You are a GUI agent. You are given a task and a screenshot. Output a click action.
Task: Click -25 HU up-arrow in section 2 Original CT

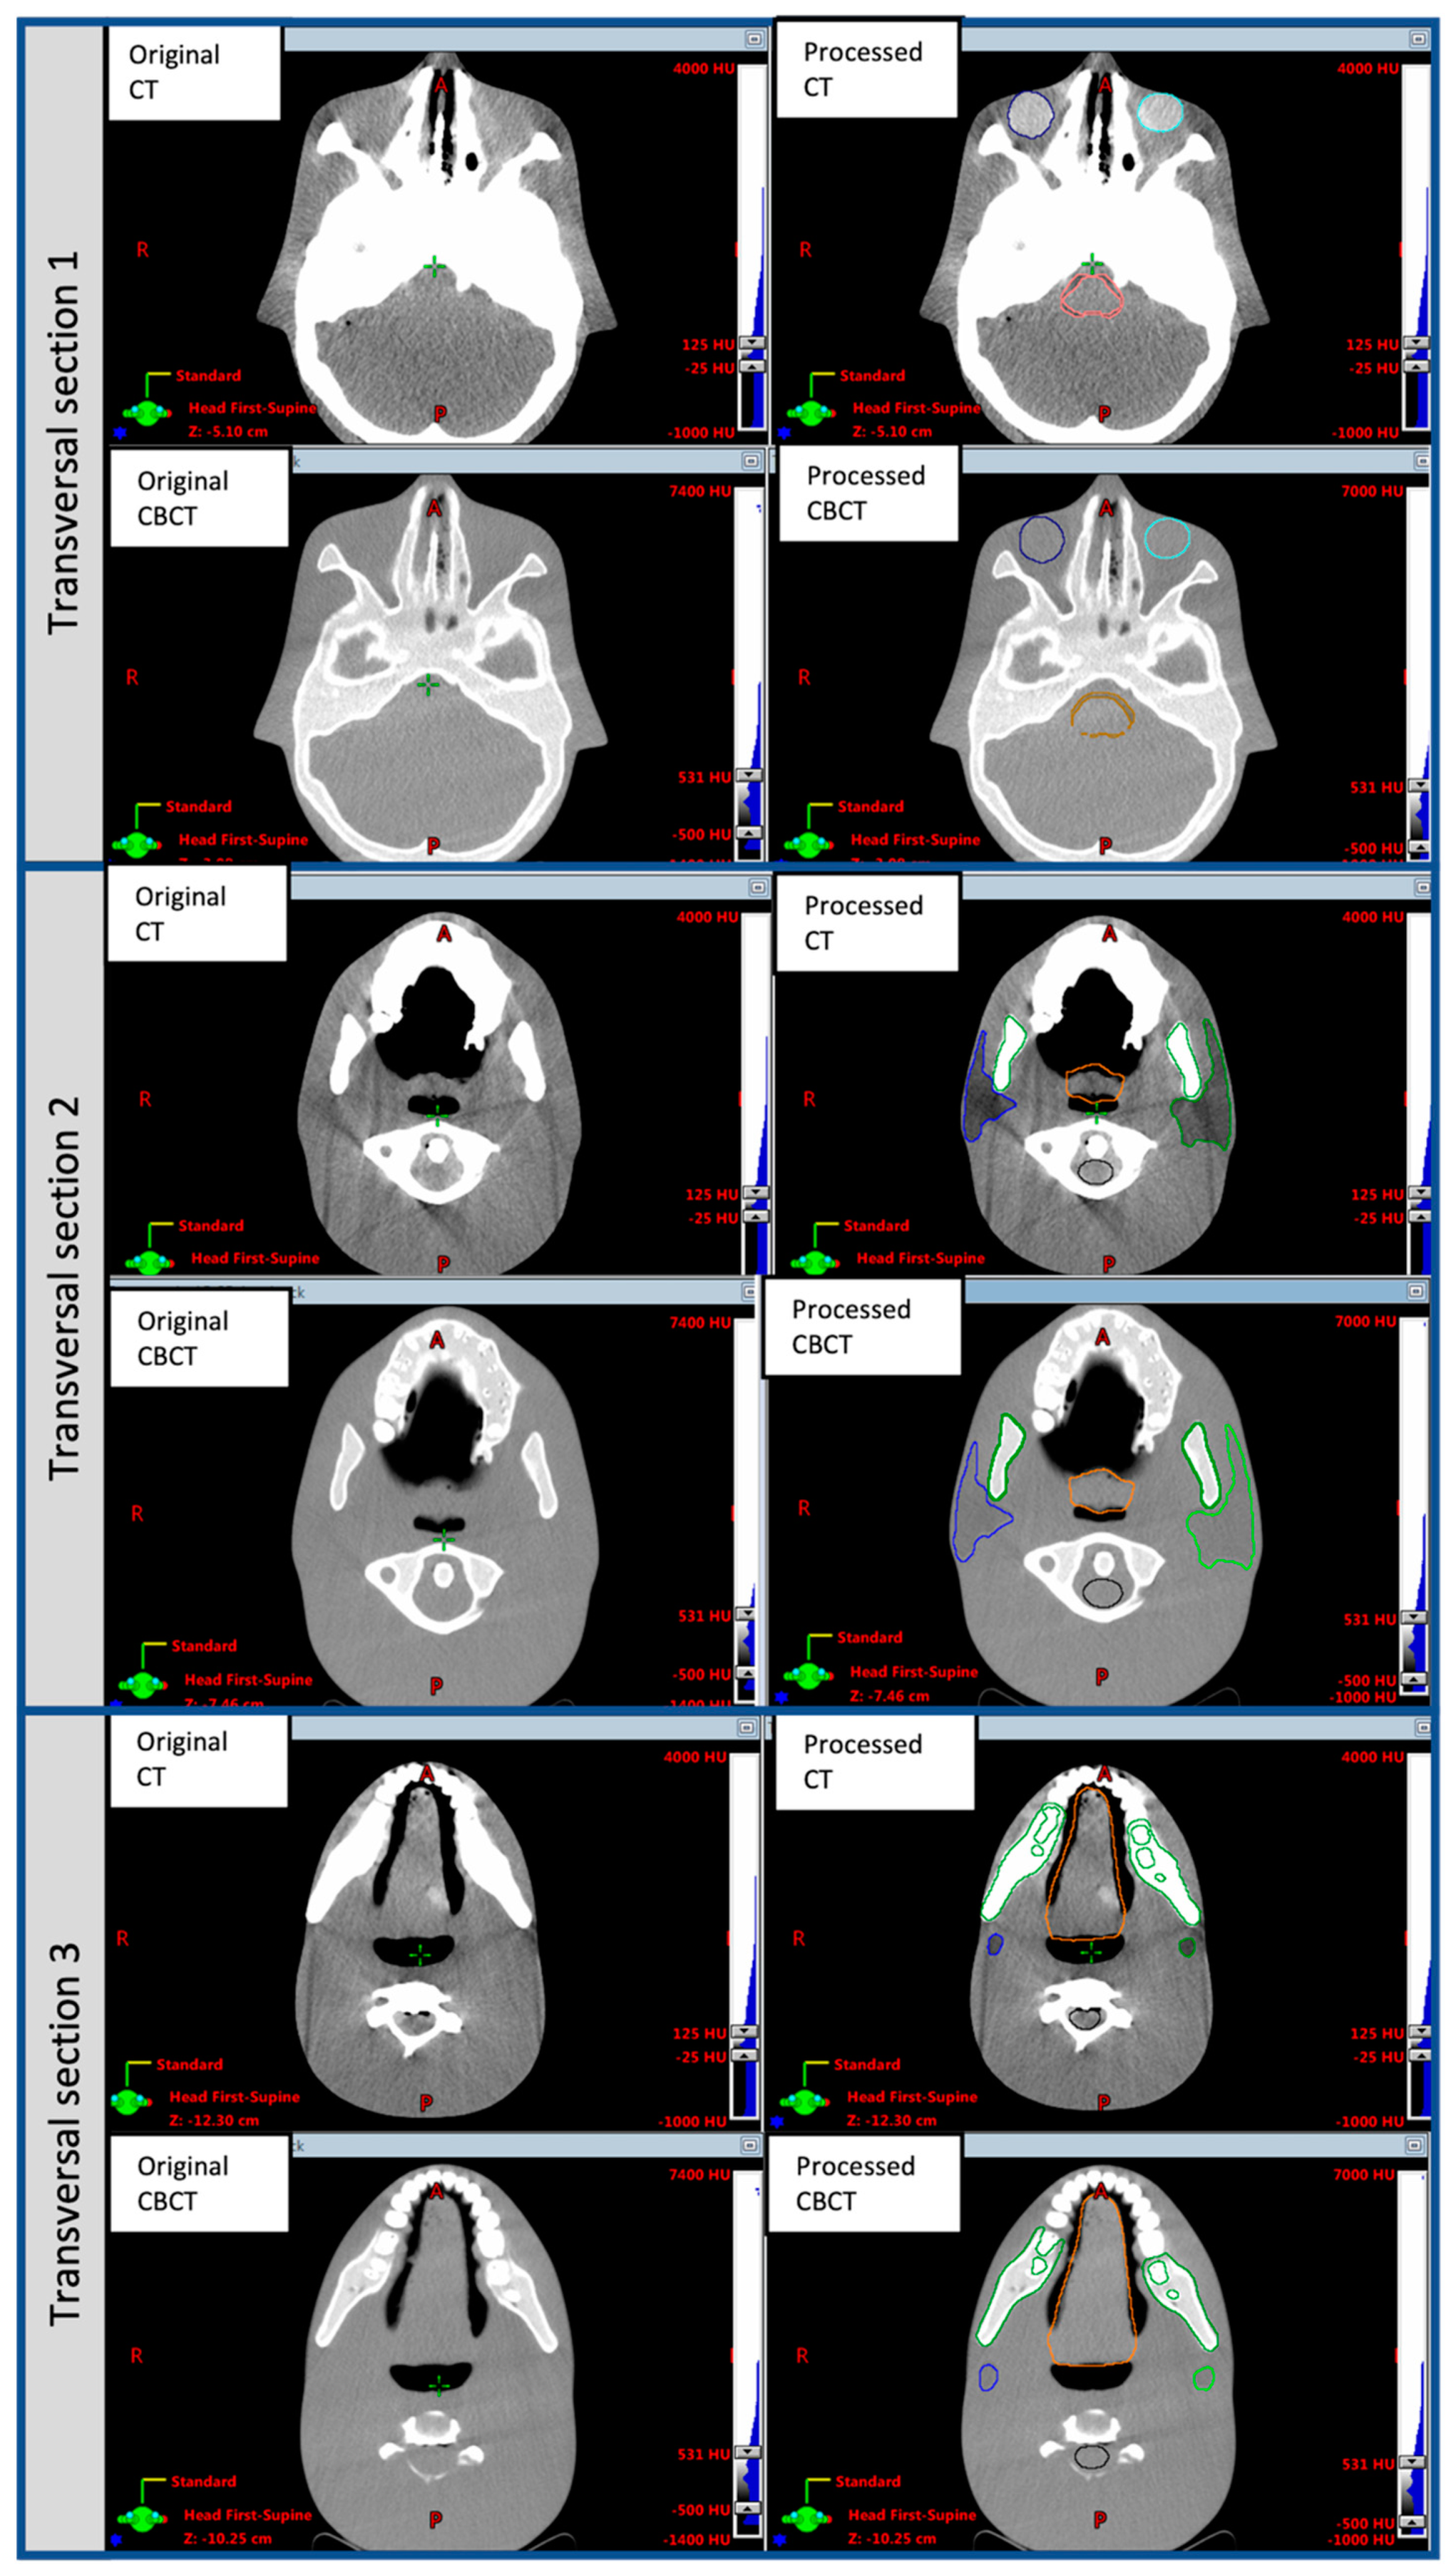755,1216
